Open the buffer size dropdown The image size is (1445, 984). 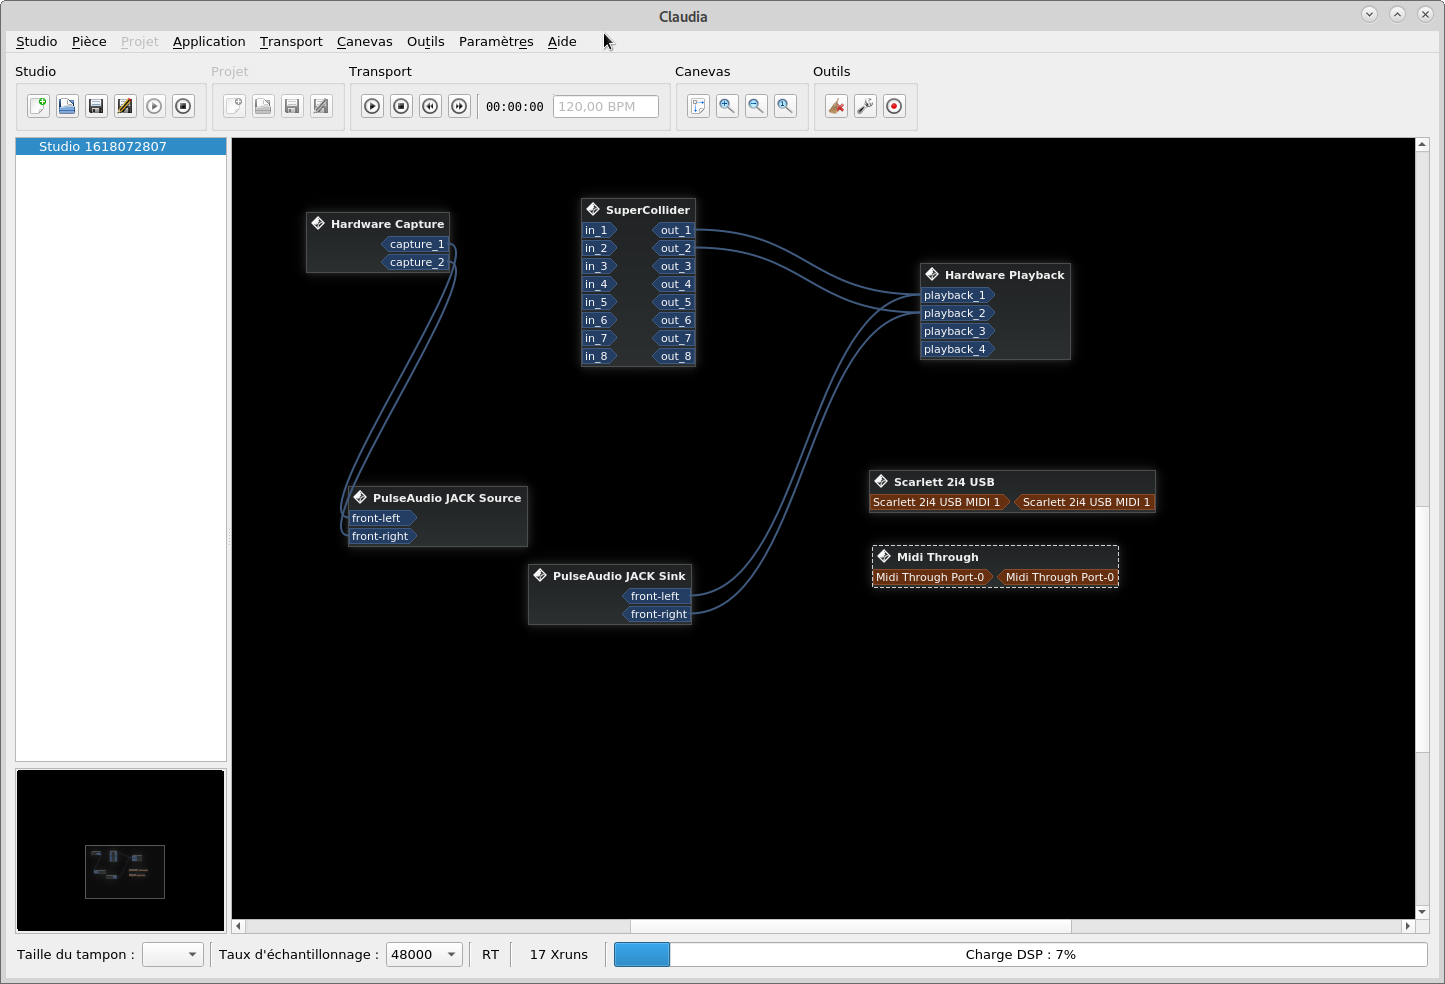click(173, 955)
